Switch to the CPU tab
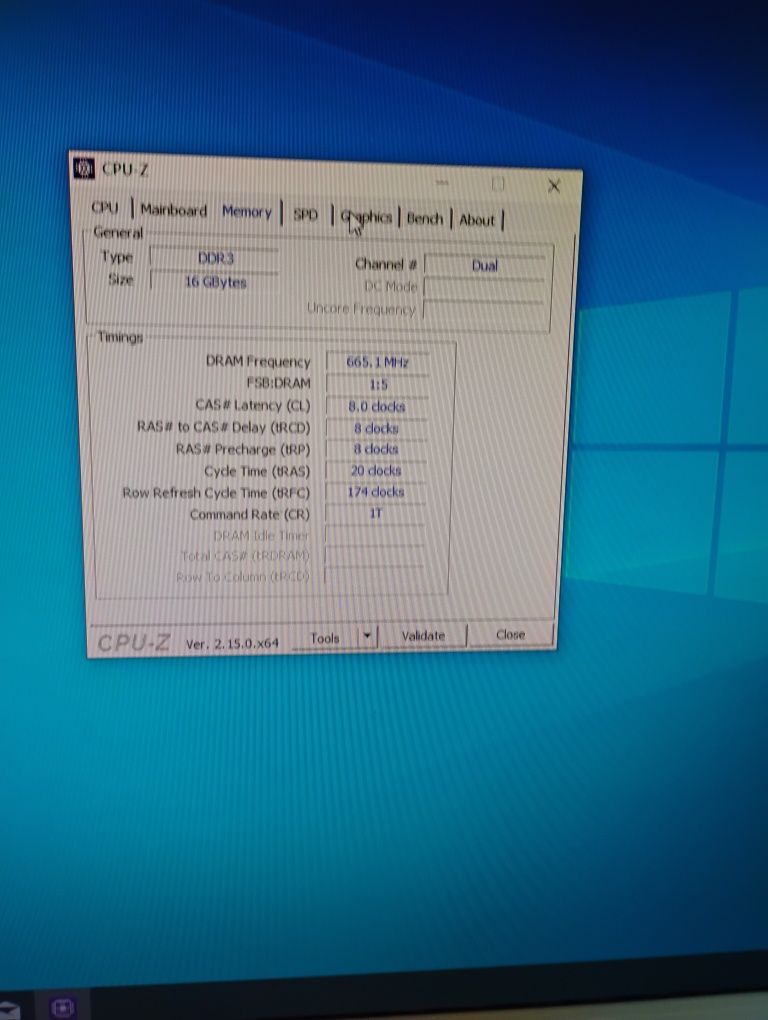 click(105, 208)
